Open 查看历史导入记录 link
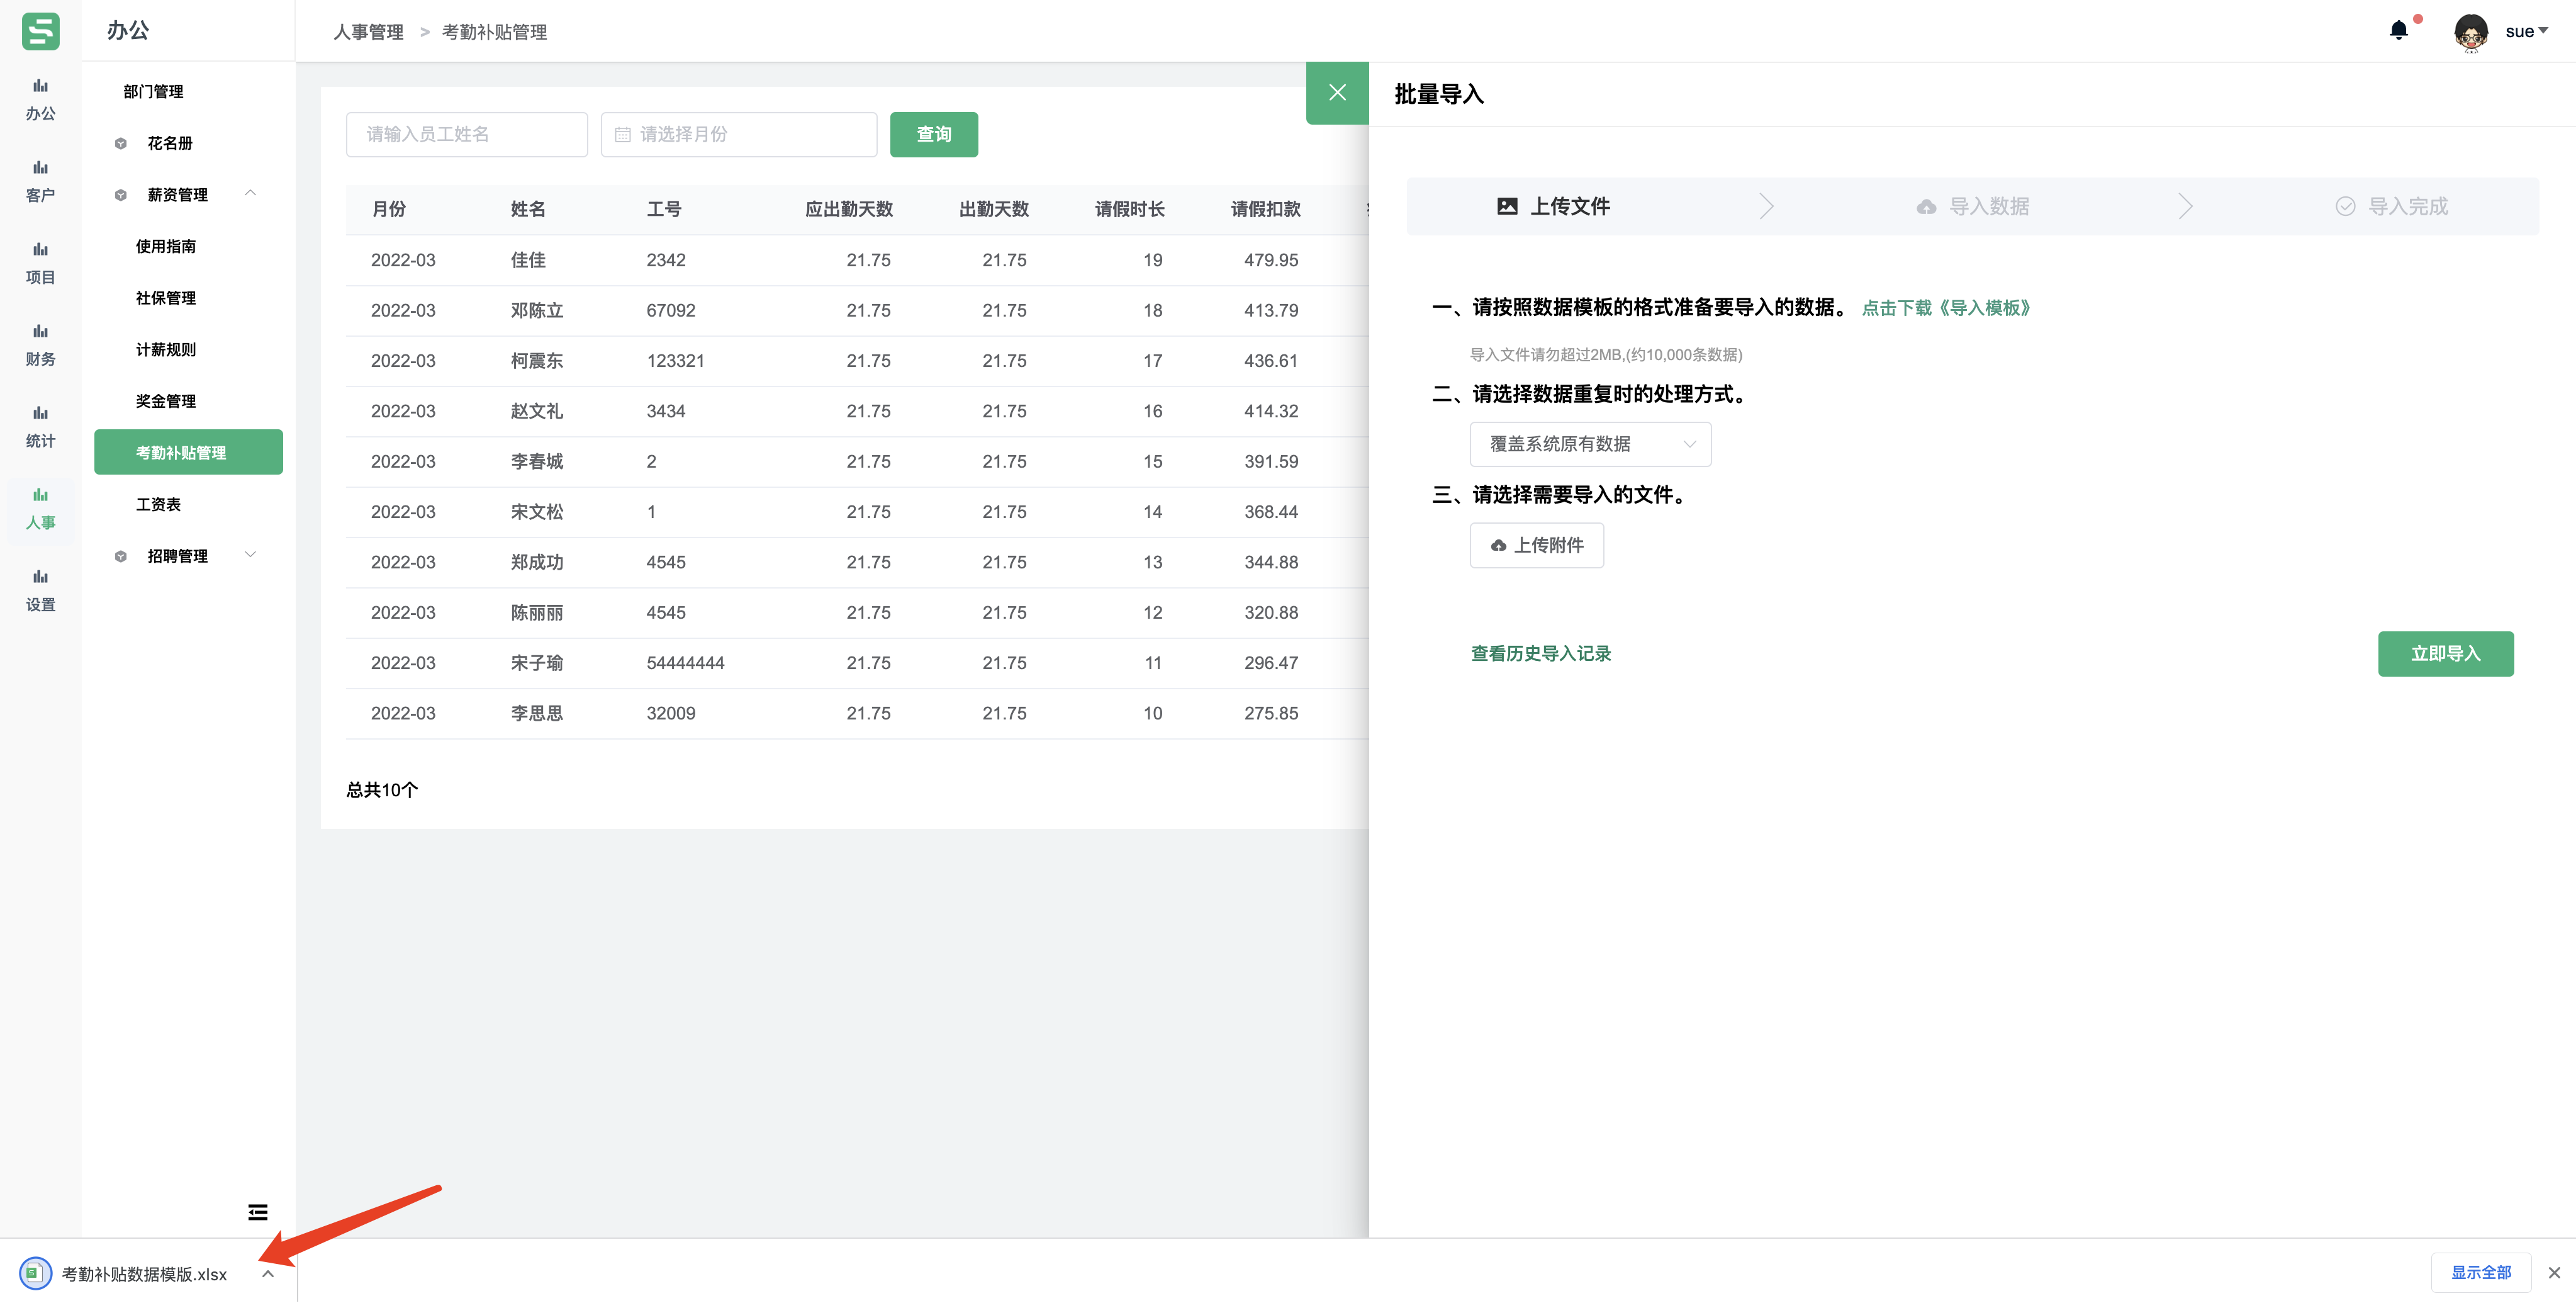 tap(1541, 653)
